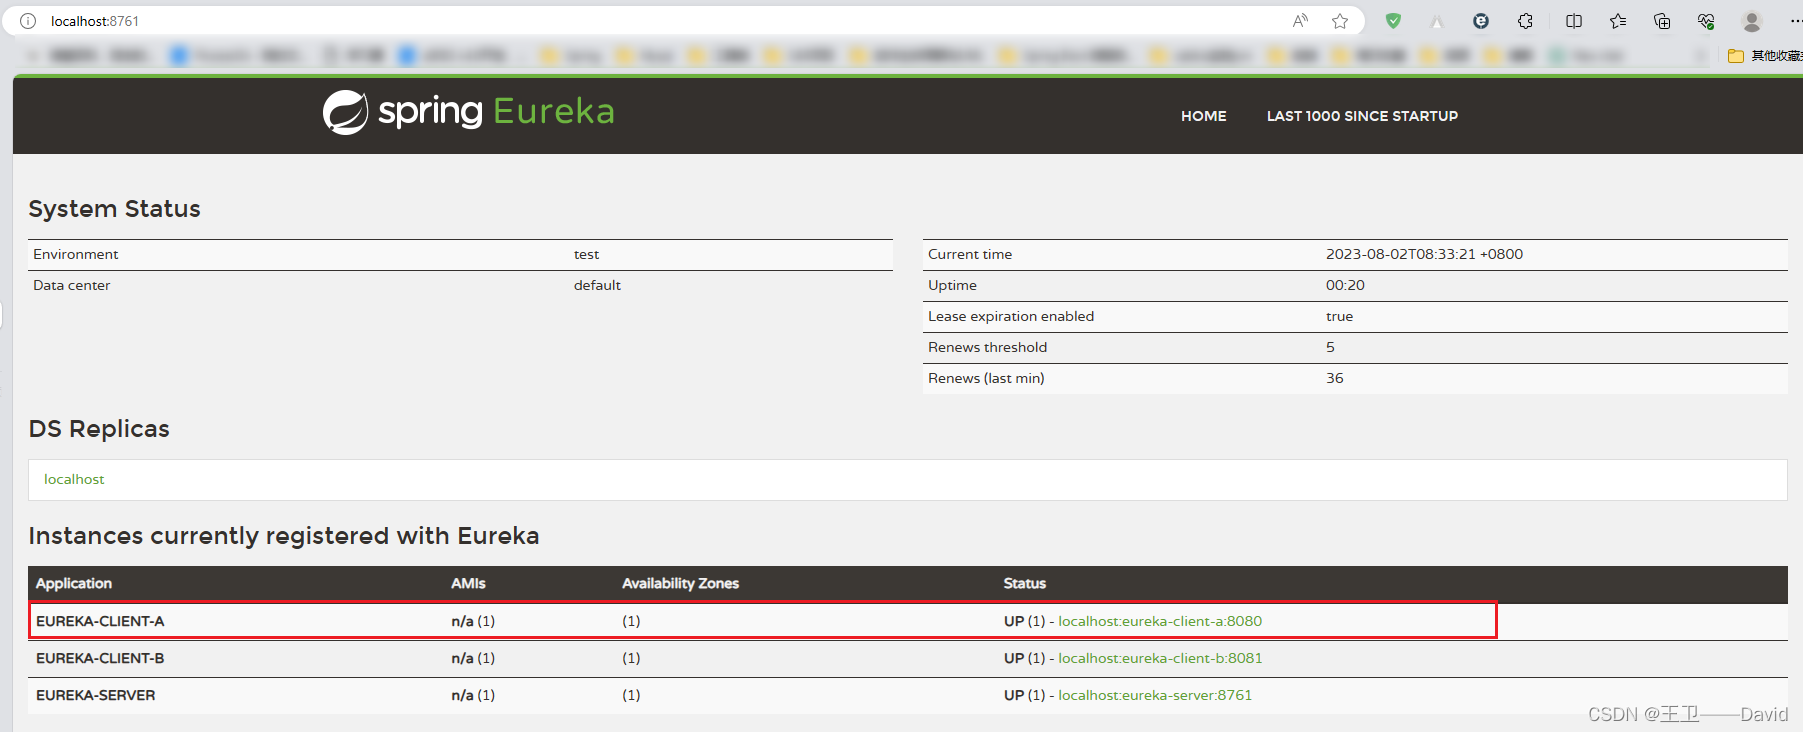Click the System Status heading

(114, 209)
